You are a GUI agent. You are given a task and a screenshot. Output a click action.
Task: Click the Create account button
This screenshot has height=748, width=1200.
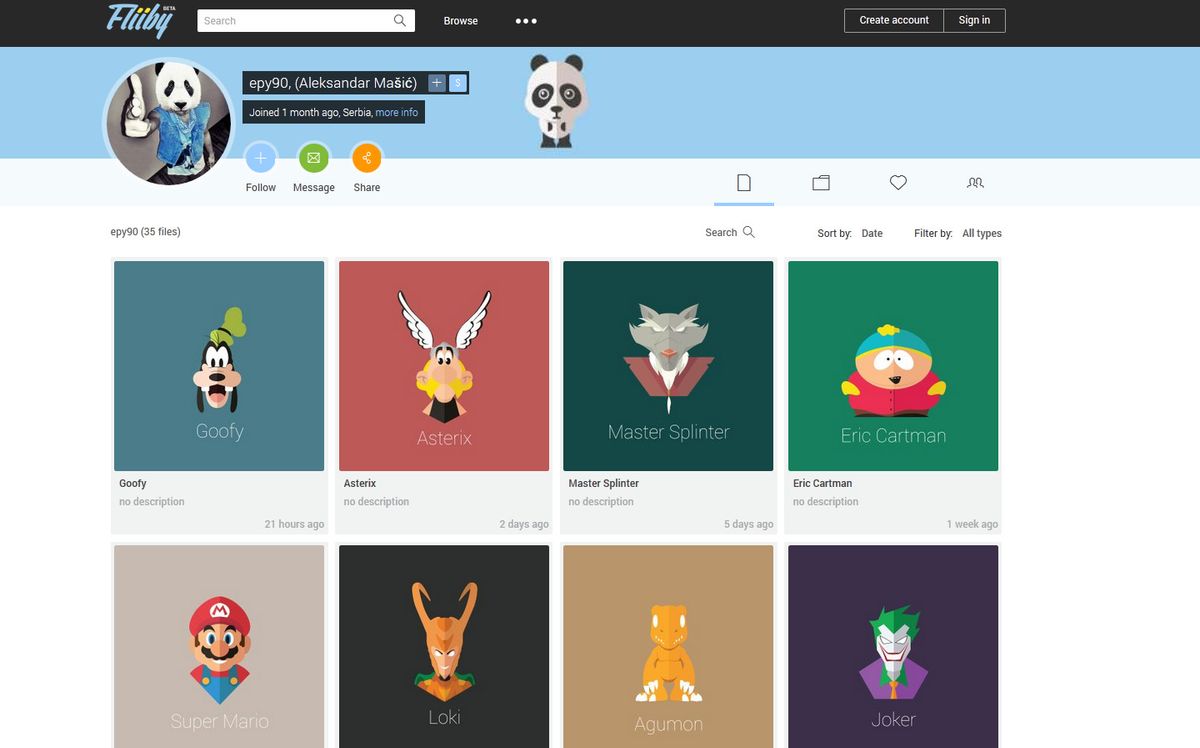893,19
